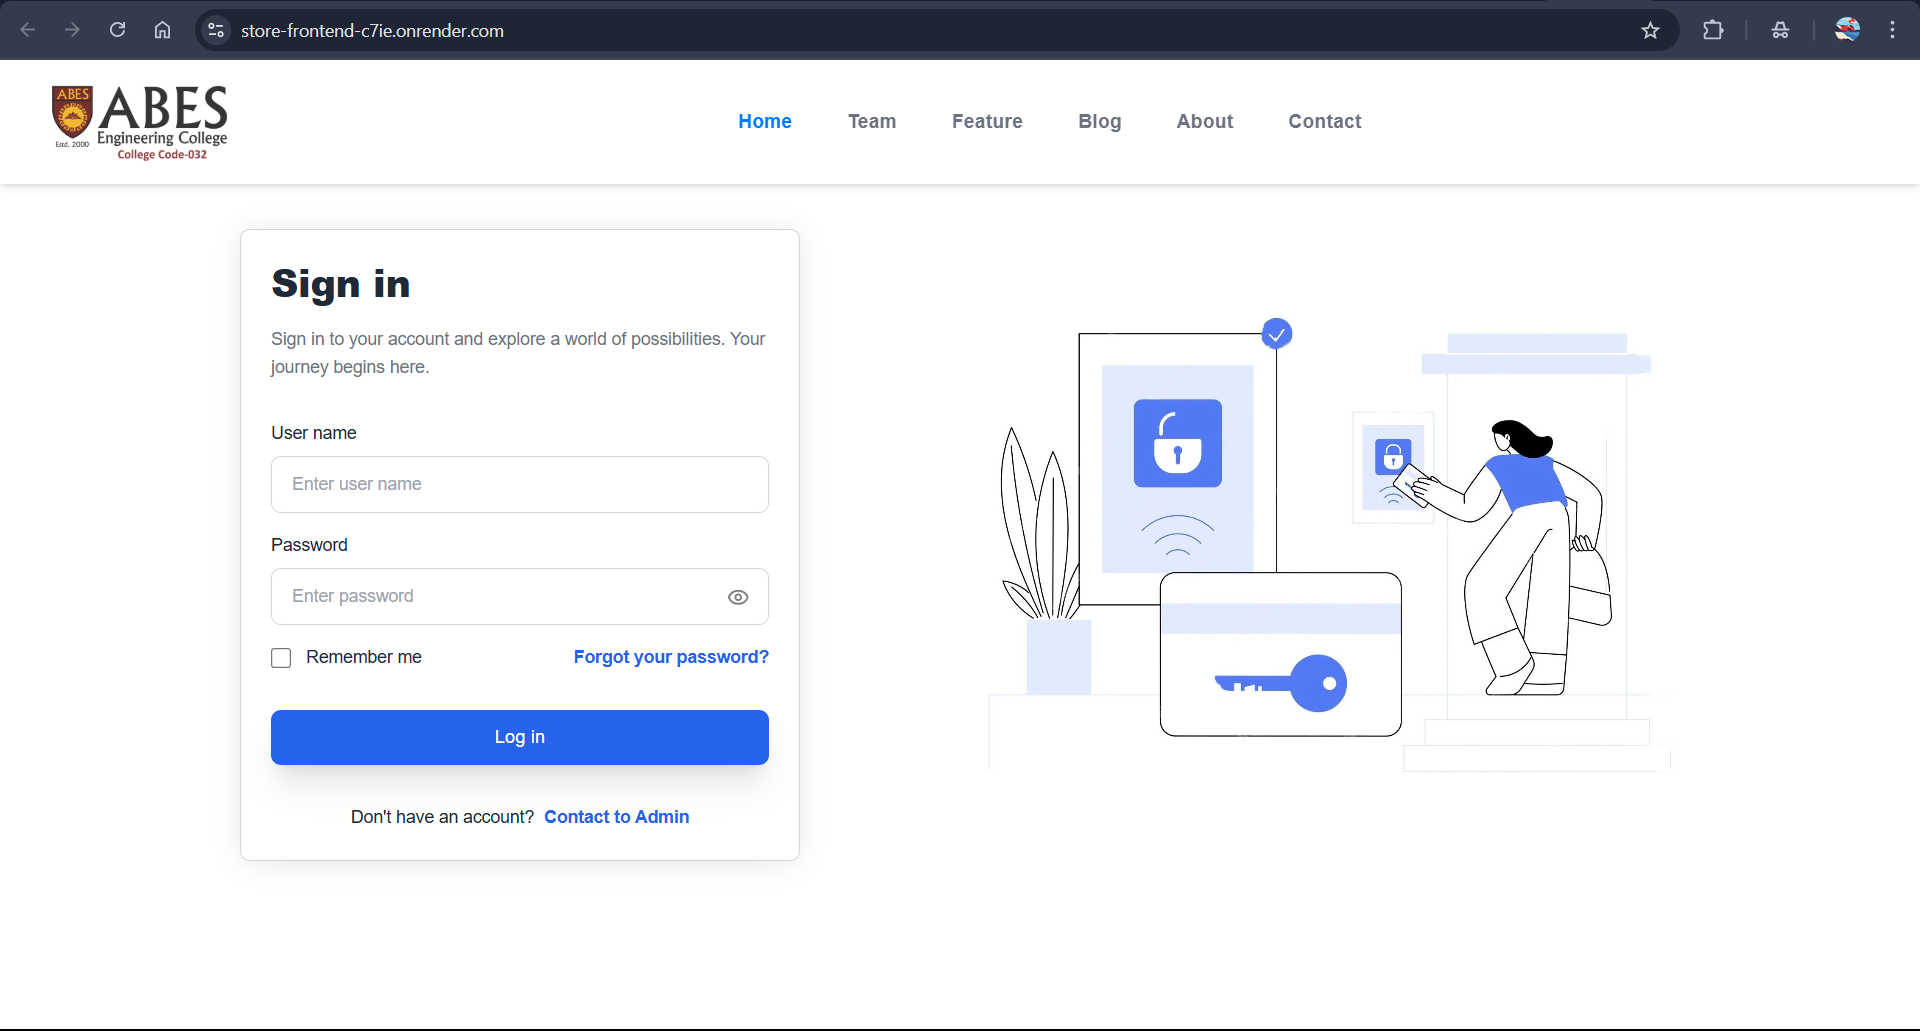Open site information via the tune icon
This screenshot has height=1031, width=1920.
tap(215, 30)
